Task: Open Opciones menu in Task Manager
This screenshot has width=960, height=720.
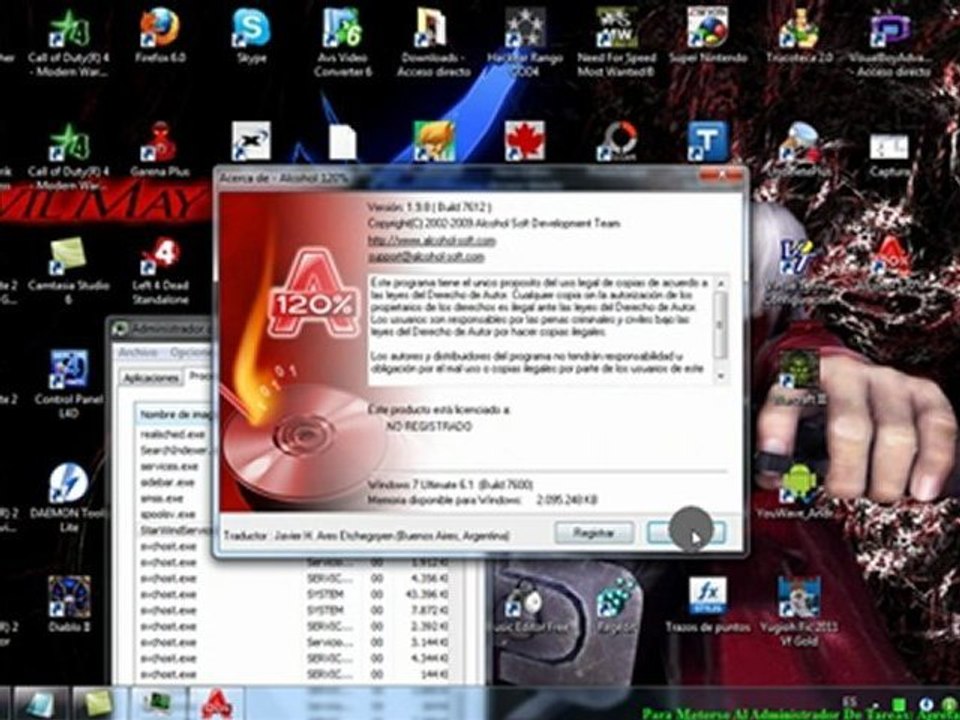Action: [190, 353]
